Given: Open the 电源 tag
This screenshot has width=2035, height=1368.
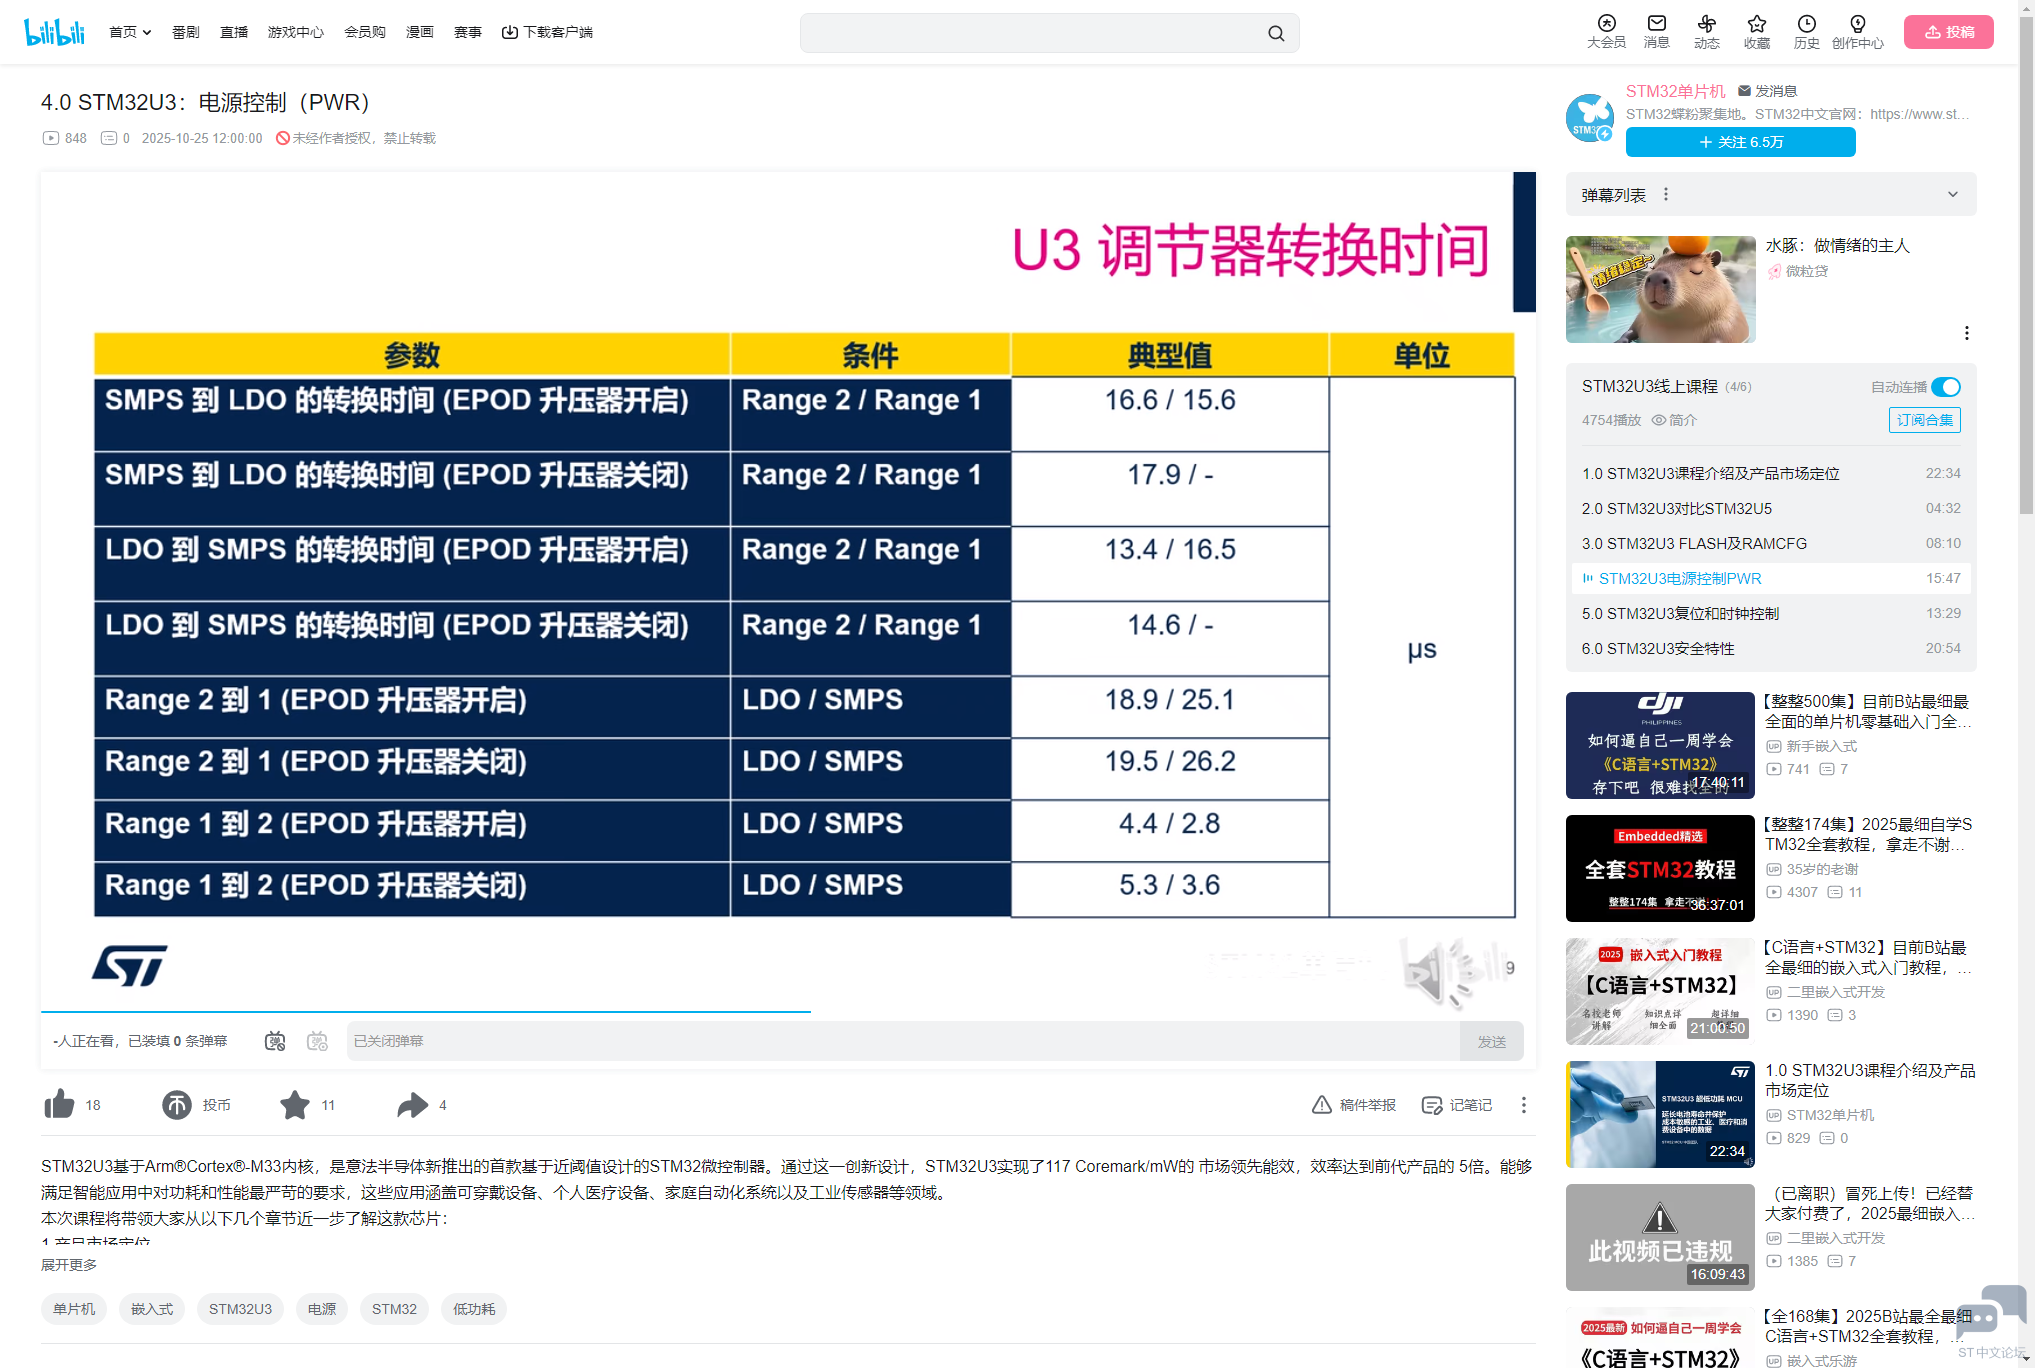Looking at the screenshot, I should (322, 1309).
